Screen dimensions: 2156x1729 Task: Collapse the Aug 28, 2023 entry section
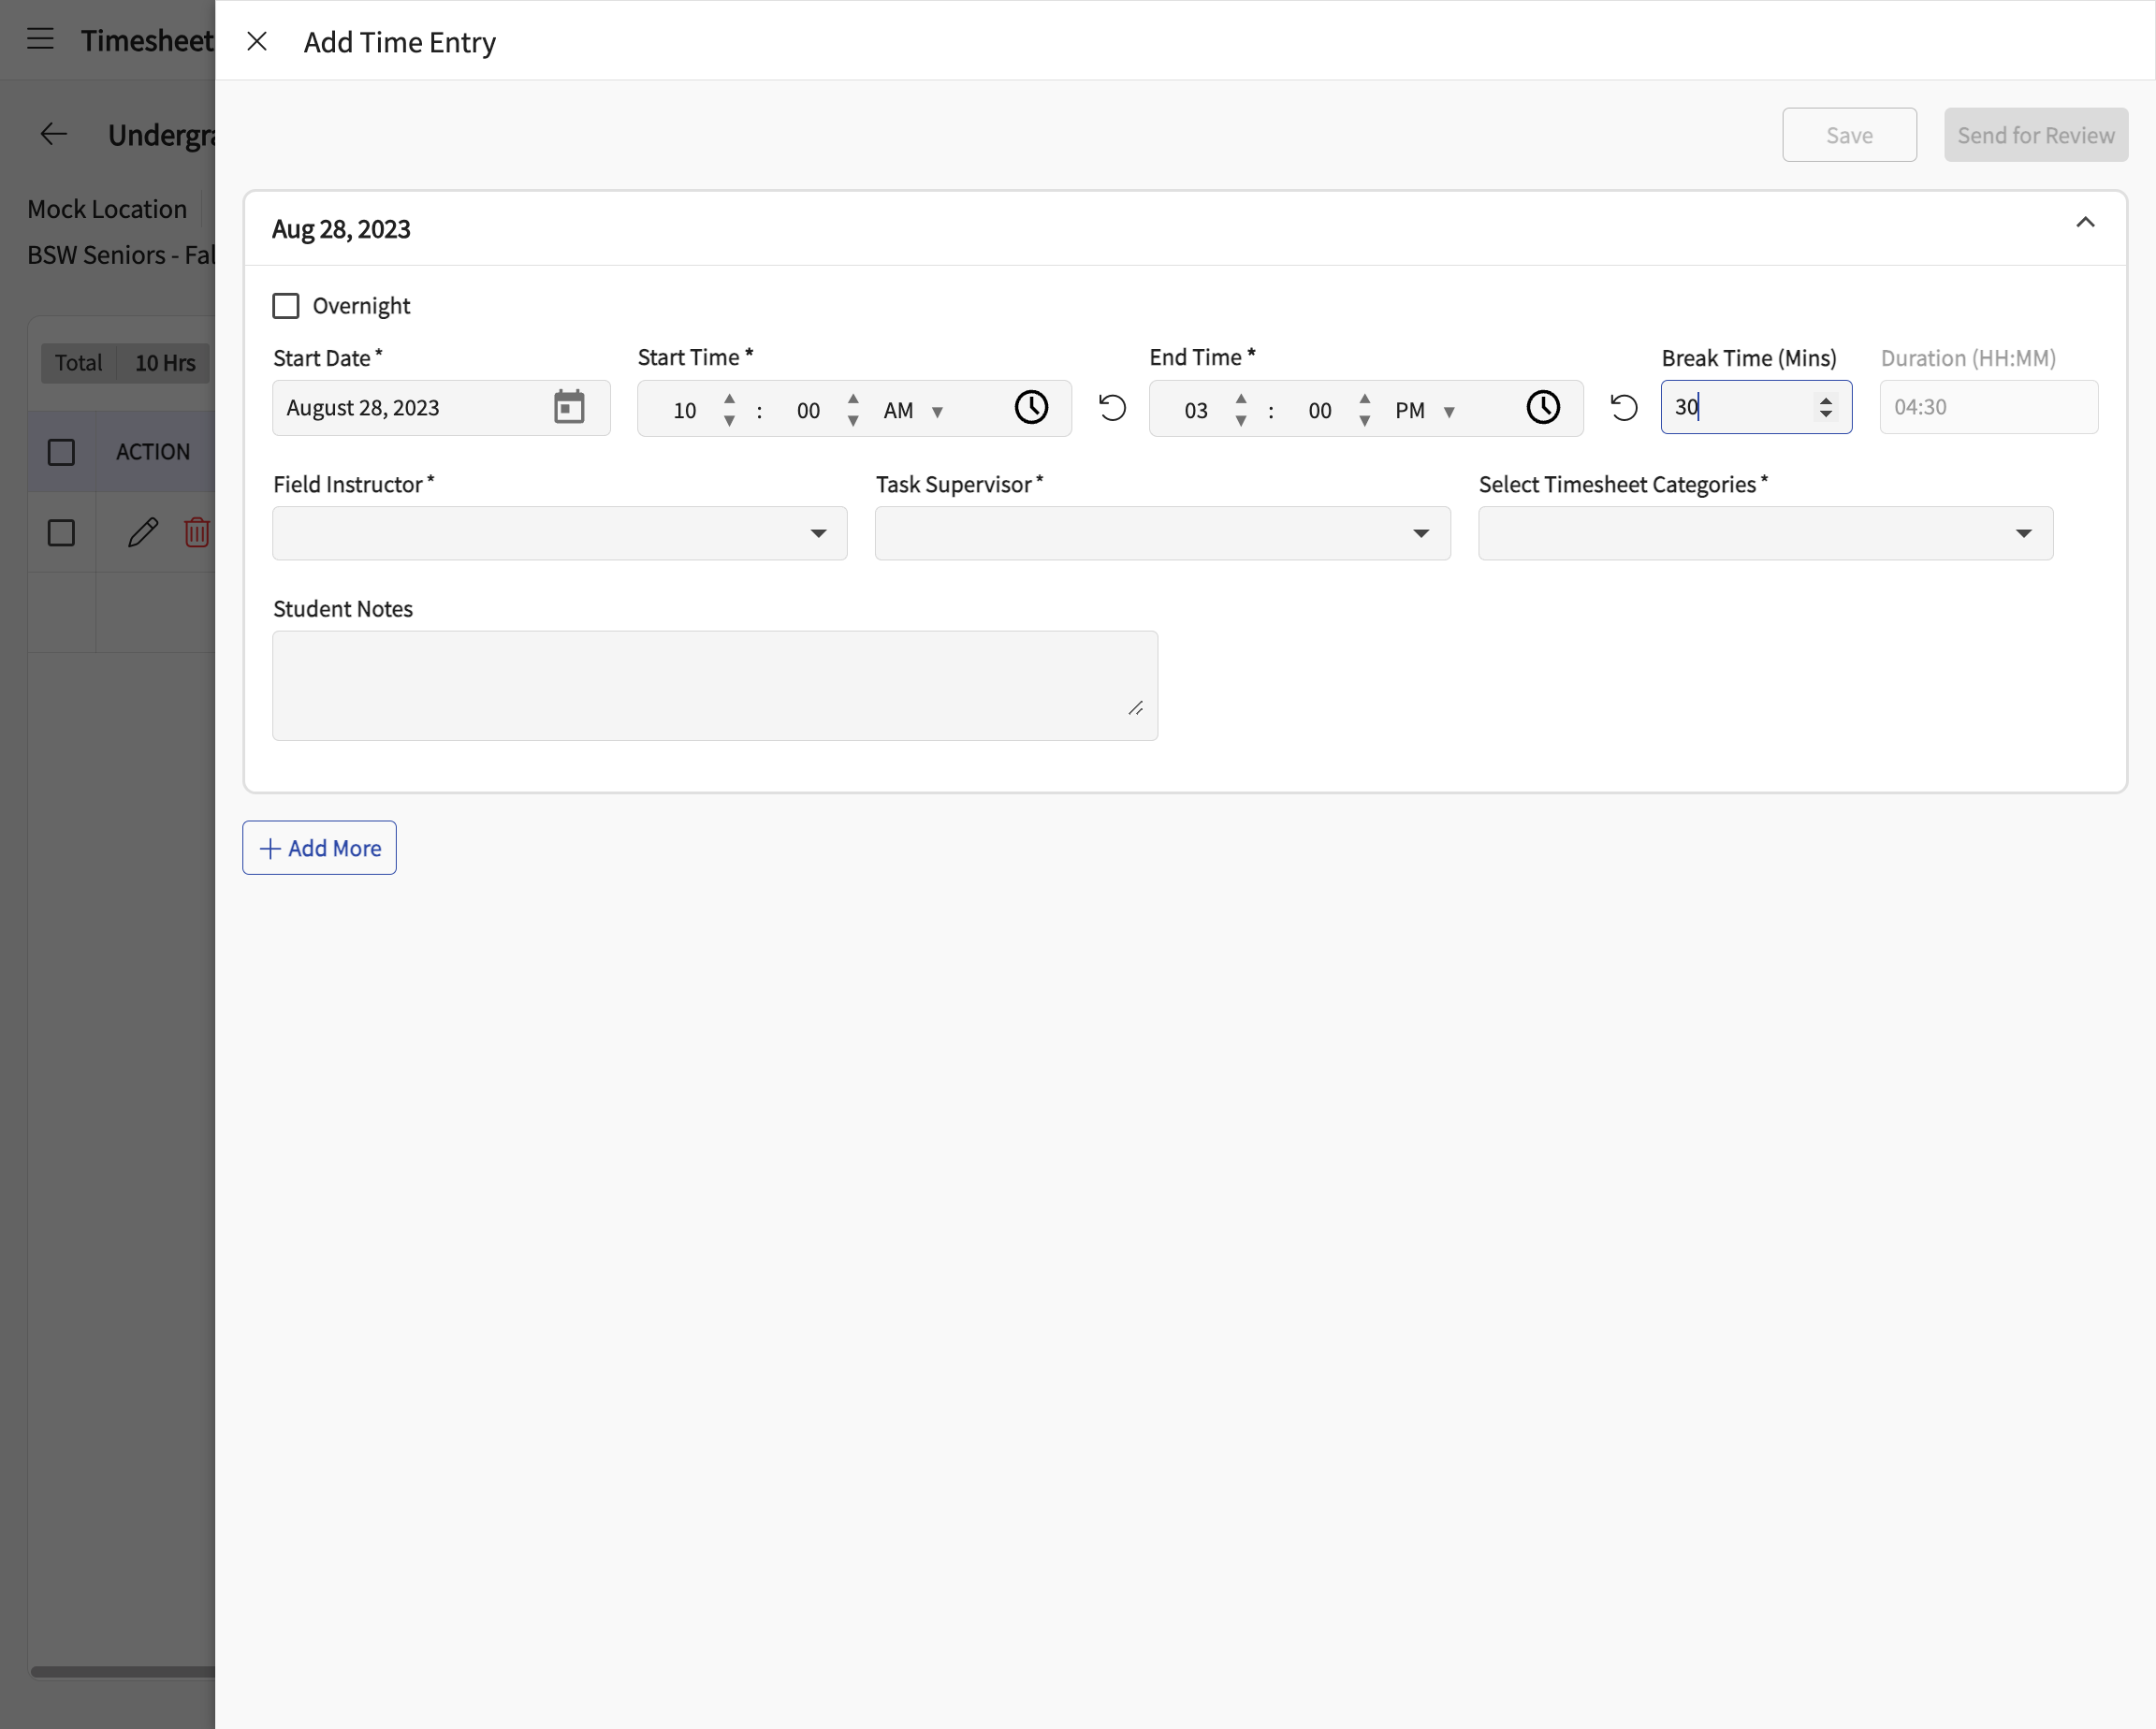[2085, 223]
